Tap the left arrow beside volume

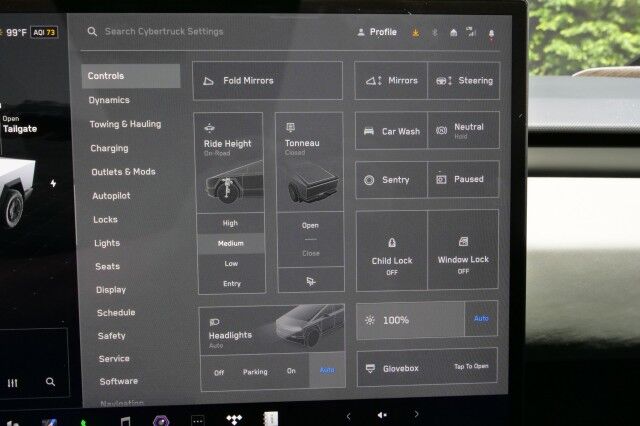click(348, 416)
